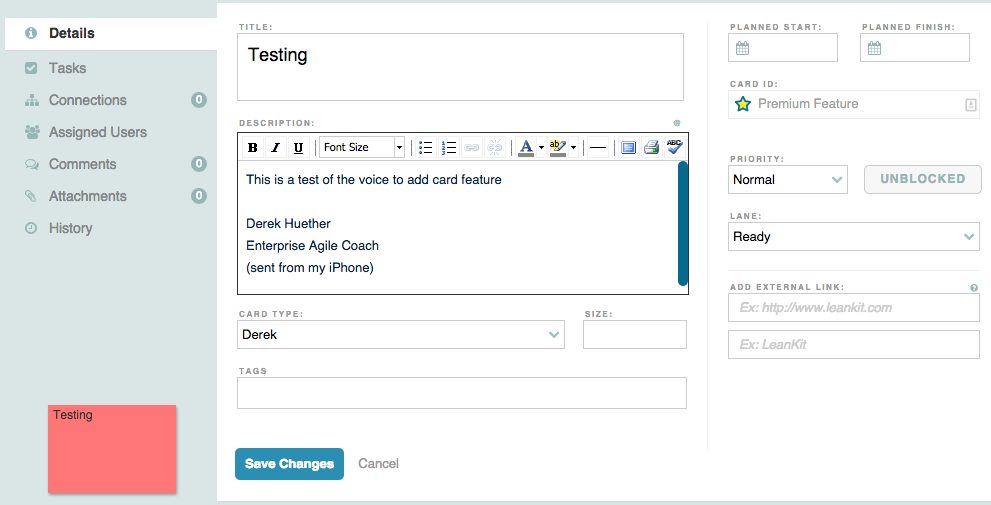991x505 pixels.
Task: Insert horizontal rule line
Action: (597, 147)
